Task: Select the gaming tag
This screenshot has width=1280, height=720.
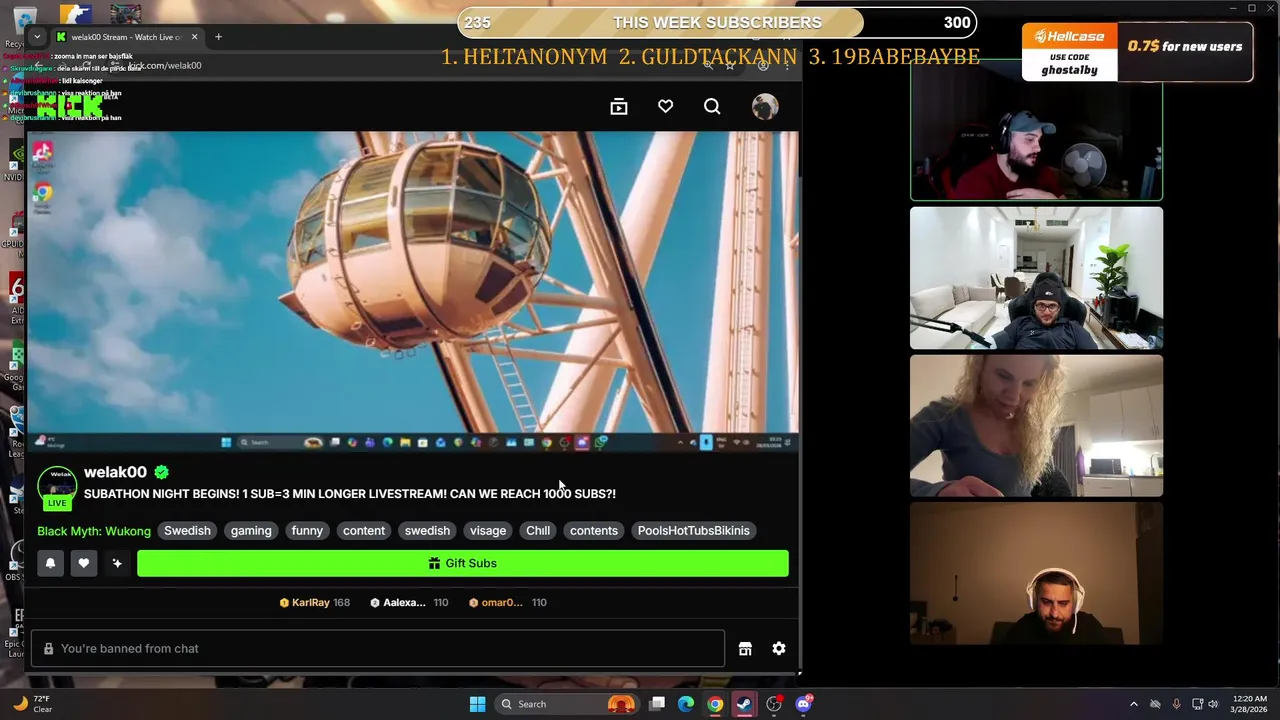Action: coord(251,531)
